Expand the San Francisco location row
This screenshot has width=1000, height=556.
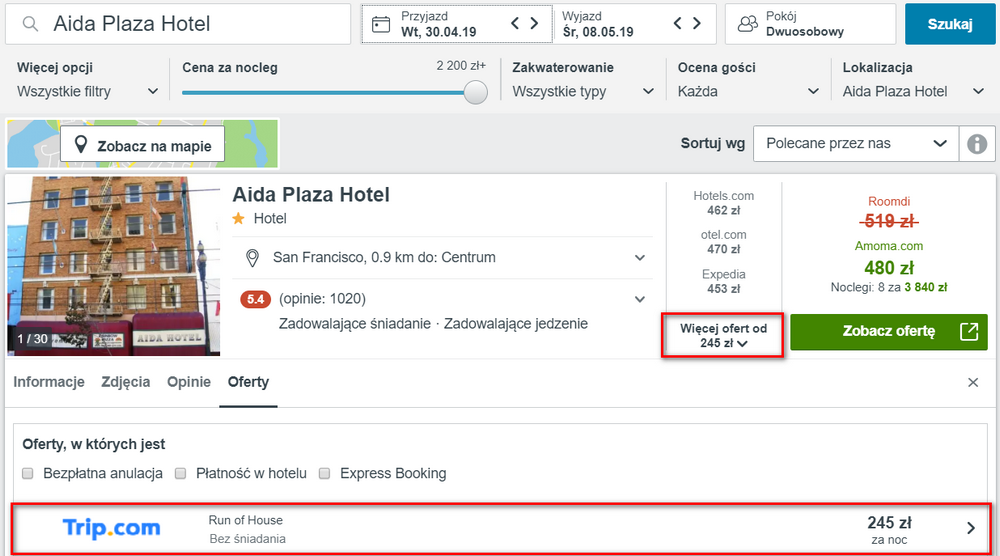point(443,258)
